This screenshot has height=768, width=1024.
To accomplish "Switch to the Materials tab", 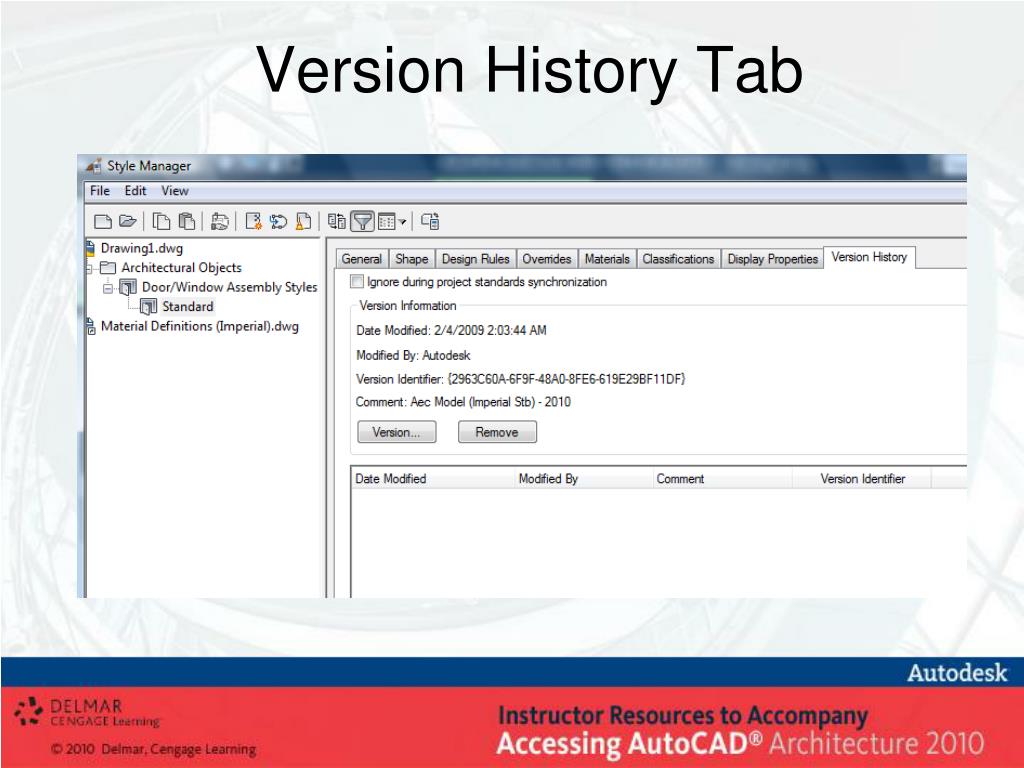I will click(607, 259).
